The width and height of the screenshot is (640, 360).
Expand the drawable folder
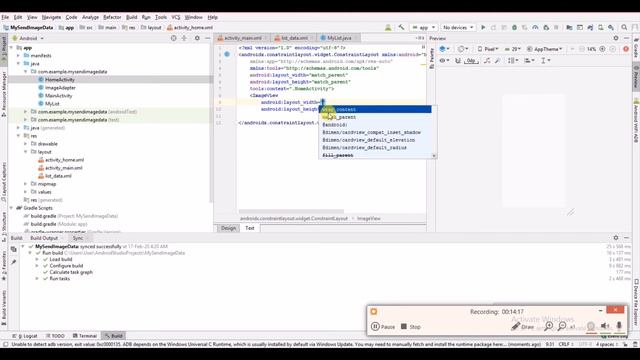[x=26, y=144]
